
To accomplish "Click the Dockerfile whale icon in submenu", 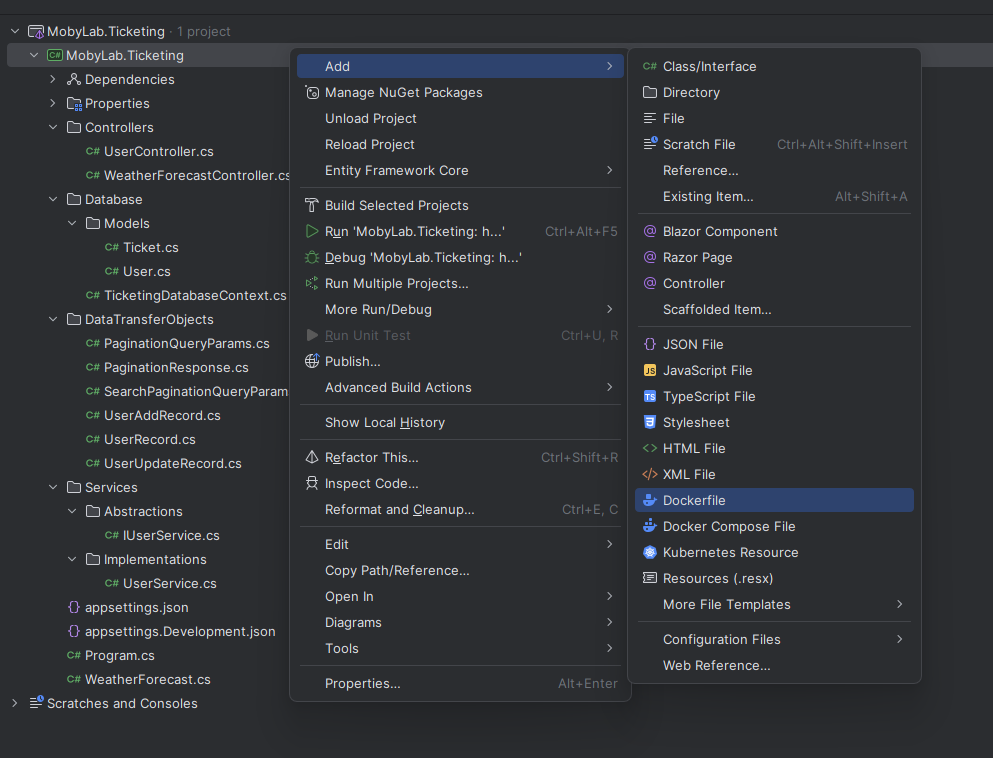I will 650,500.
